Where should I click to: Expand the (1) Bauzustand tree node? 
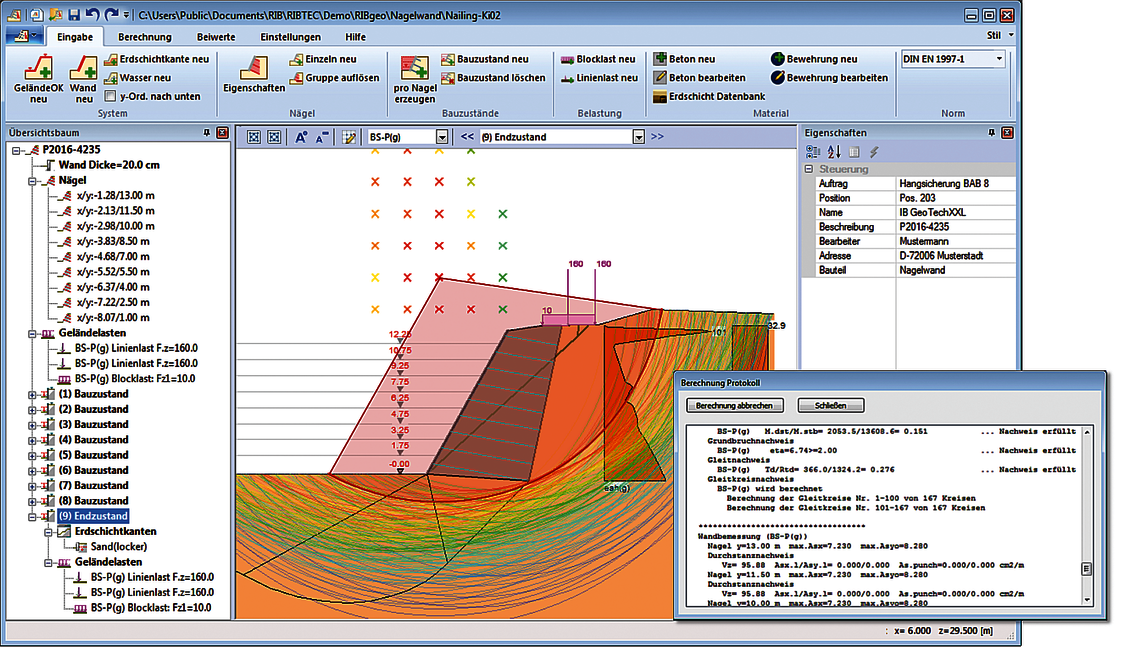[x=32, y=394]
